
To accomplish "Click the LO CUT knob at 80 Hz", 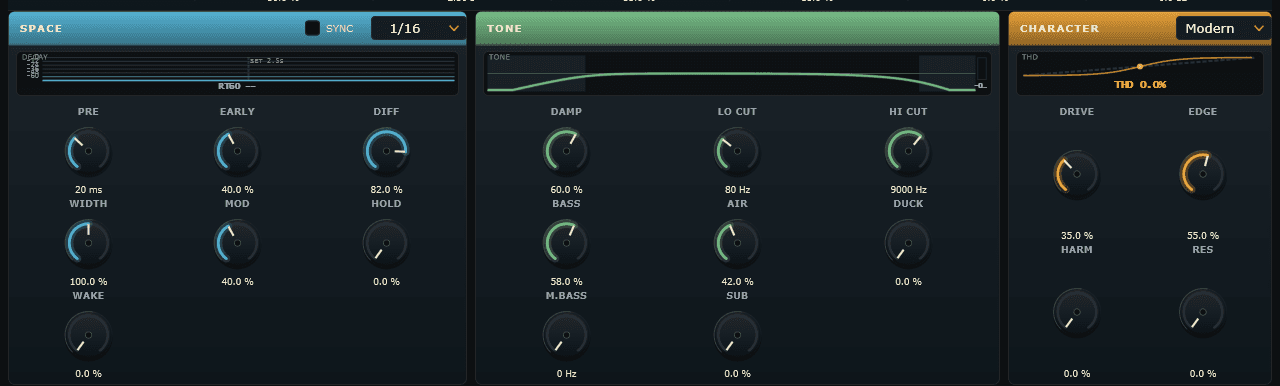I will tap(737, 152).
